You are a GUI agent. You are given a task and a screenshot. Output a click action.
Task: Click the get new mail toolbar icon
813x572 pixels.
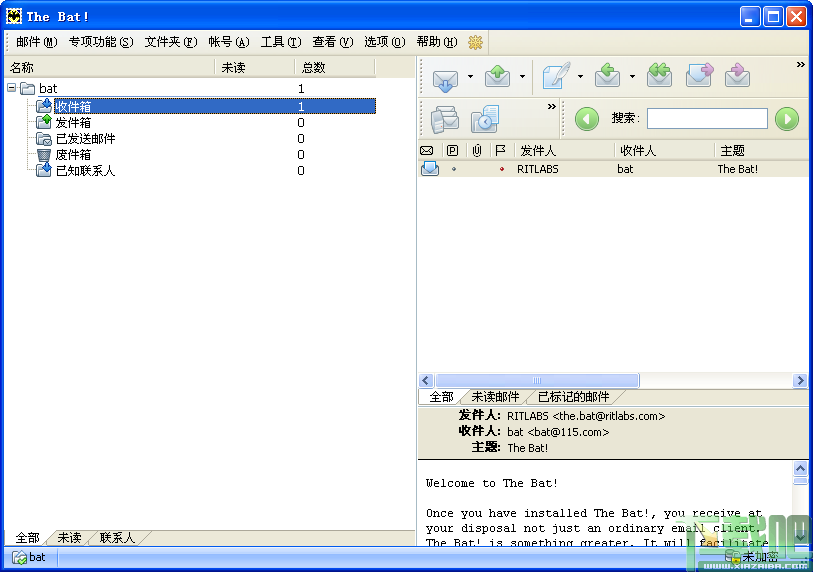click(445, 79)
